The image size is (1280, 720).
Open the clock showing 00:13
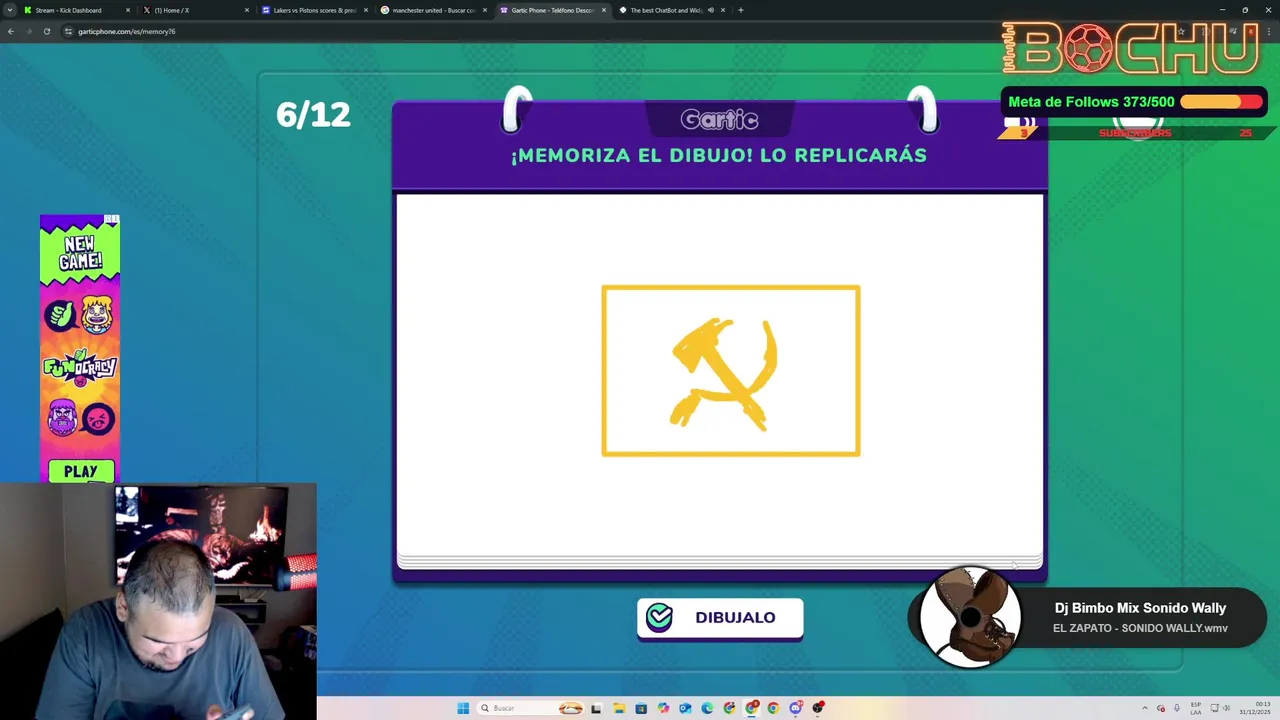(x=1255, y=708)
